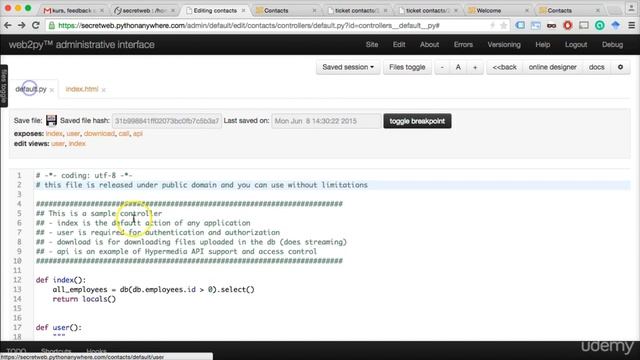Go forward with browser forward arrow
This screenshot has height=360, width=640.
coord(21,25)
